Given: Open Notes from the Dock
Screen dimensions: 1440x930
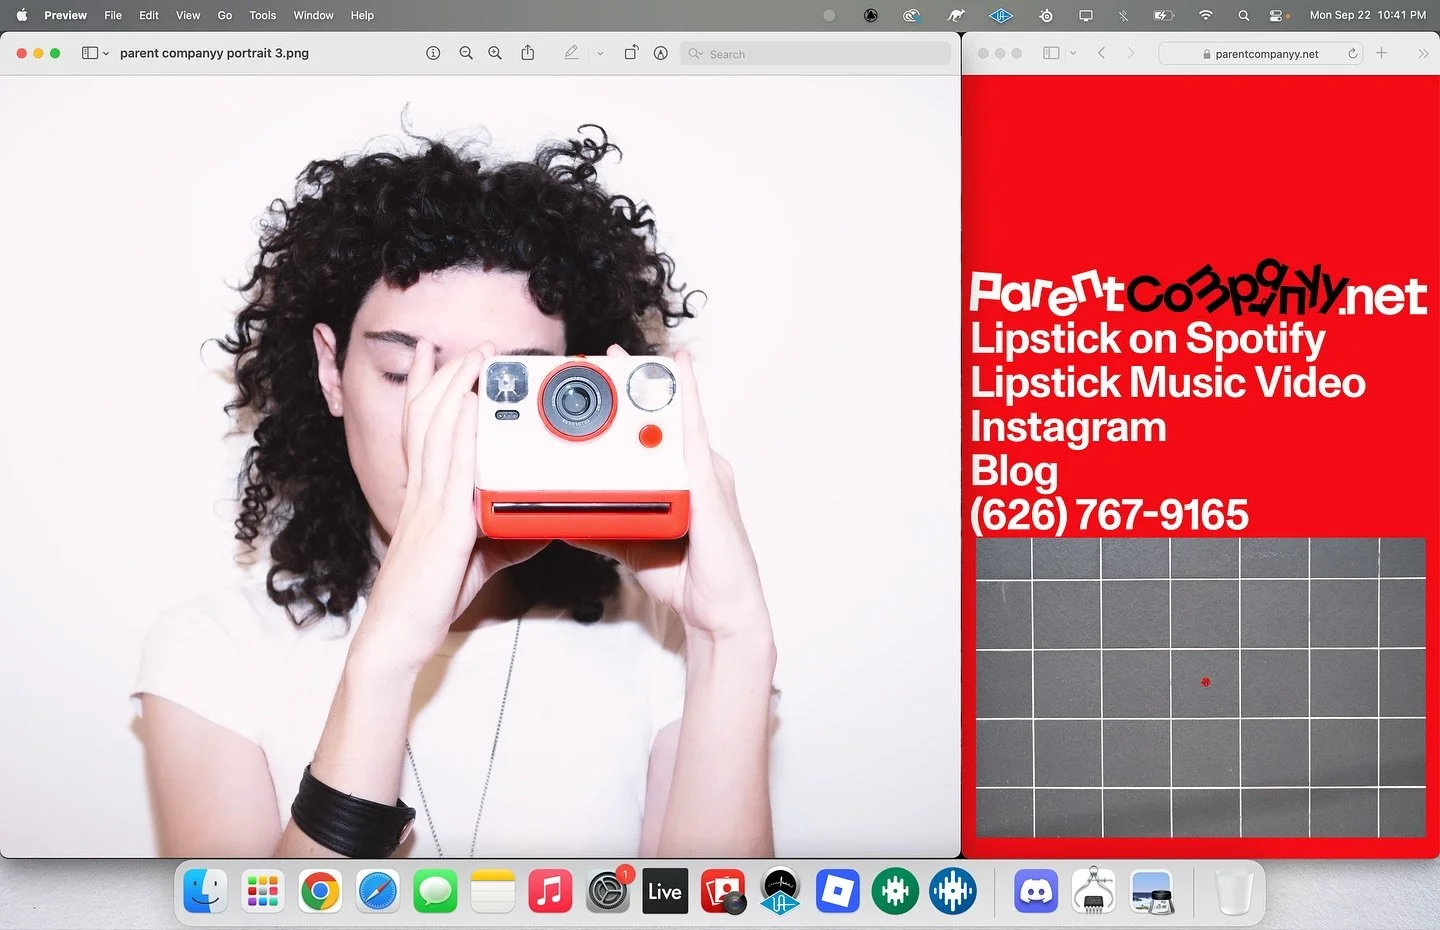Looking at the screenshot, I should [x=493, y=891].
